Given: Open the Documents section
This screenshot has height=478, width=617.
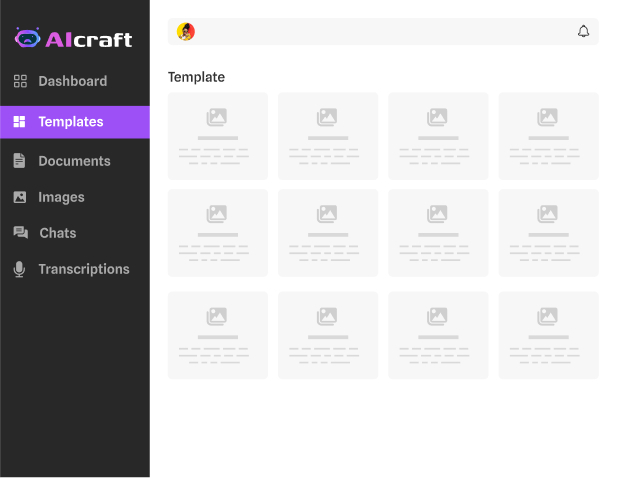Looking at the screenshot, I should click(x=74, y=161).
